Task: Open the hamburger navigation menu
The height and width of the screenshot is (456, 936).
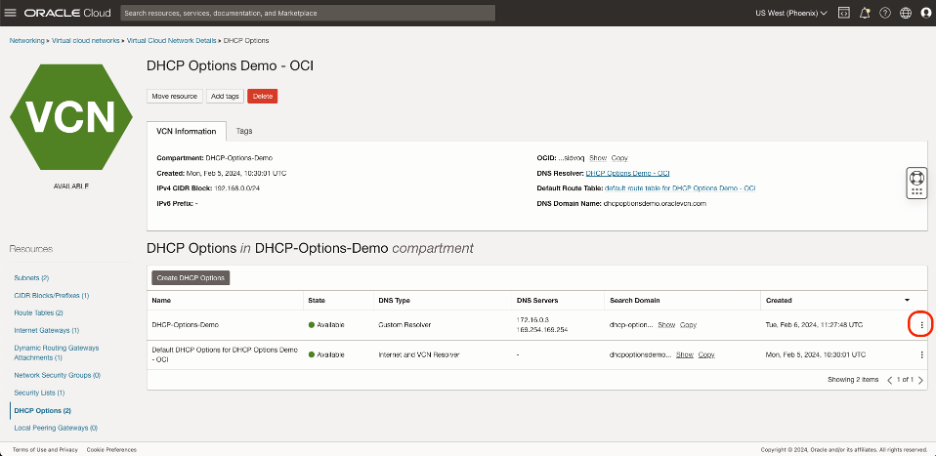Action: click(10, 13)
